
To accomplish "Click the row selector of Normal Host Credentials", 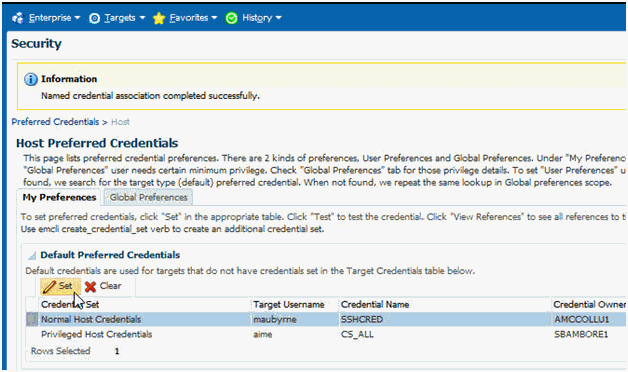I will click(32, 320).
